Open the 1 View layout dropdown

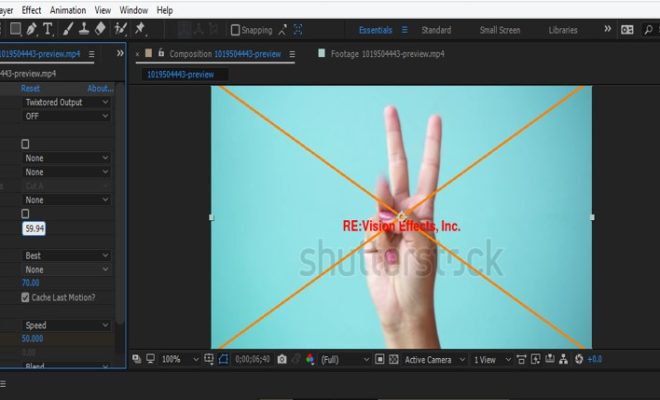(492, 360)
